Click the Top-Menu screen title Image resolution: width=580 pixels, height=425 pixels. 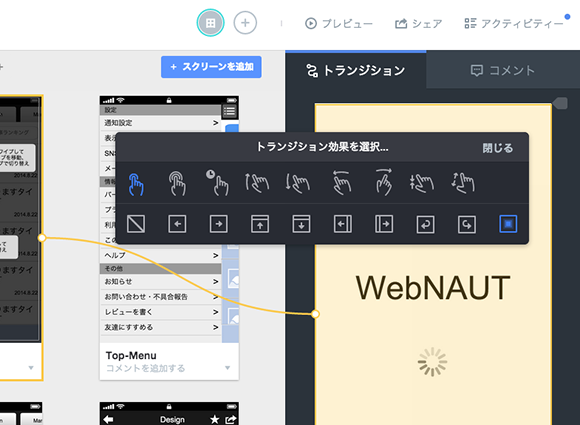pos(131,355)
